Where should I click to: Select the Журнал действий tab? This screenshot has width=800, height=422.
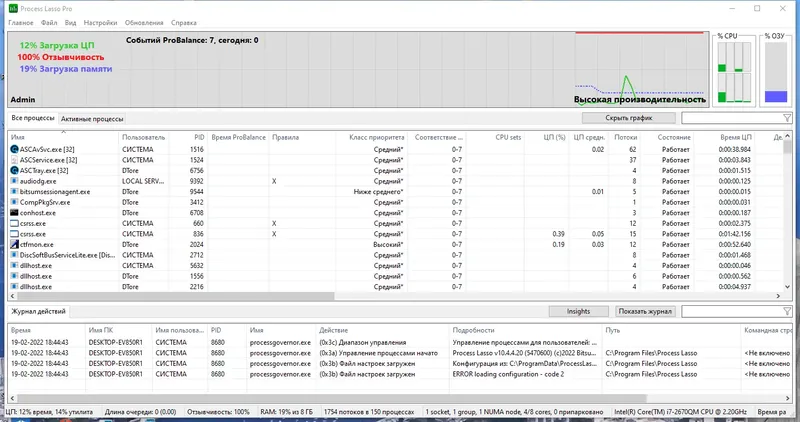38,311
